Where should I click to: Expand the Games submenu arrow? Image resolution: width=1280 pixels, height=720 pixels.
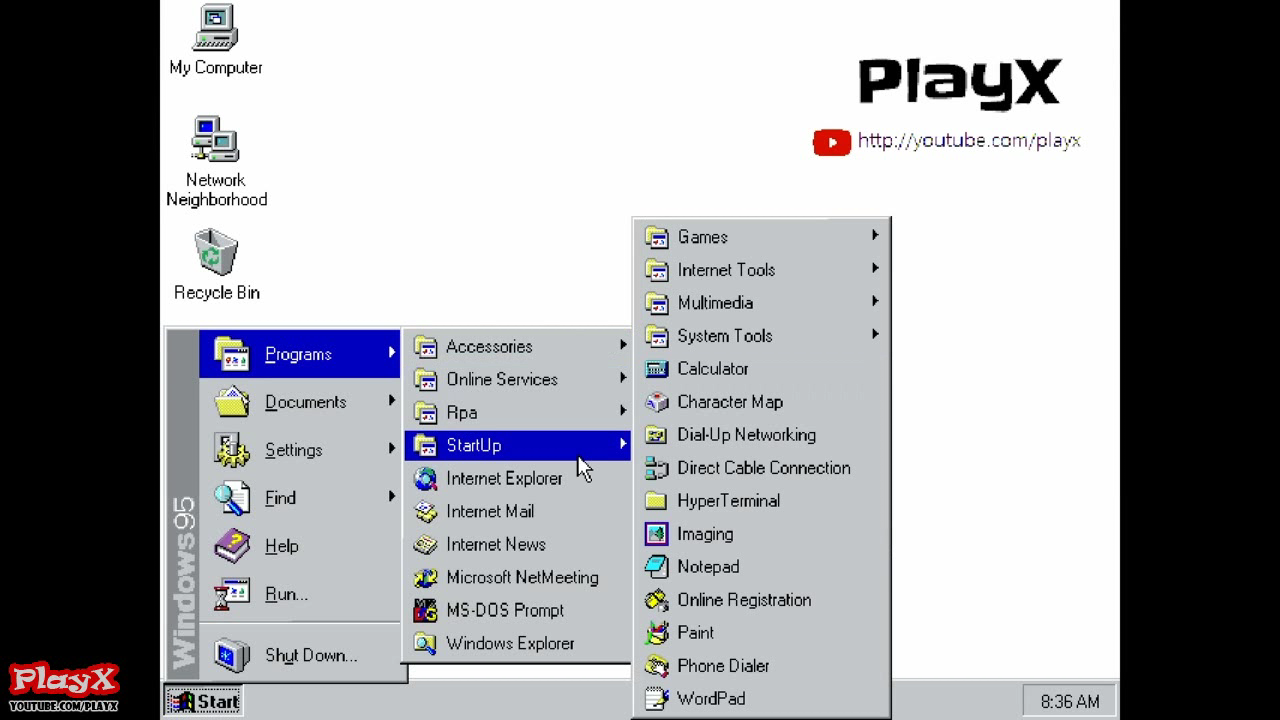pos(875,236)
